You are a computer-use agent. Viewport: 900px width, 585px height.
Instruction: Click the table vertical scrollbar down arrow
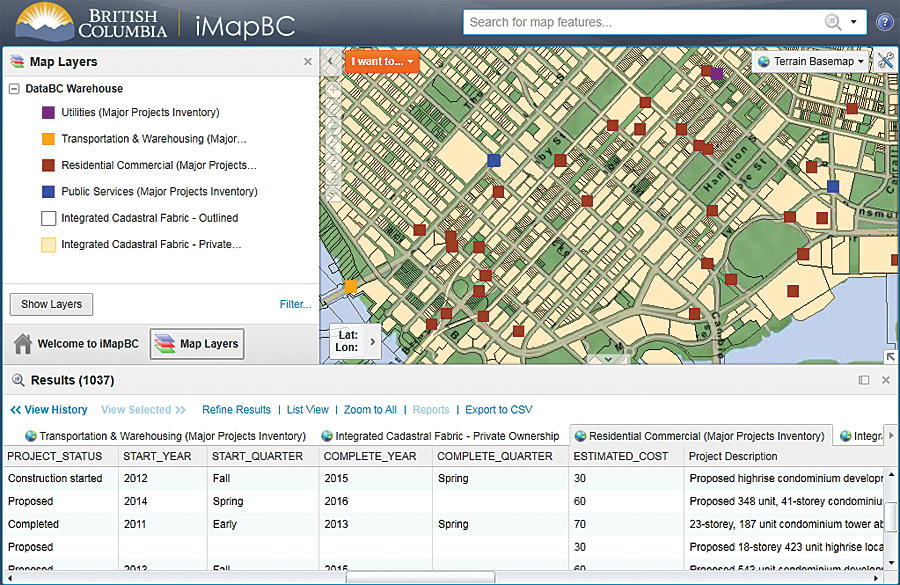coord(891,562)
